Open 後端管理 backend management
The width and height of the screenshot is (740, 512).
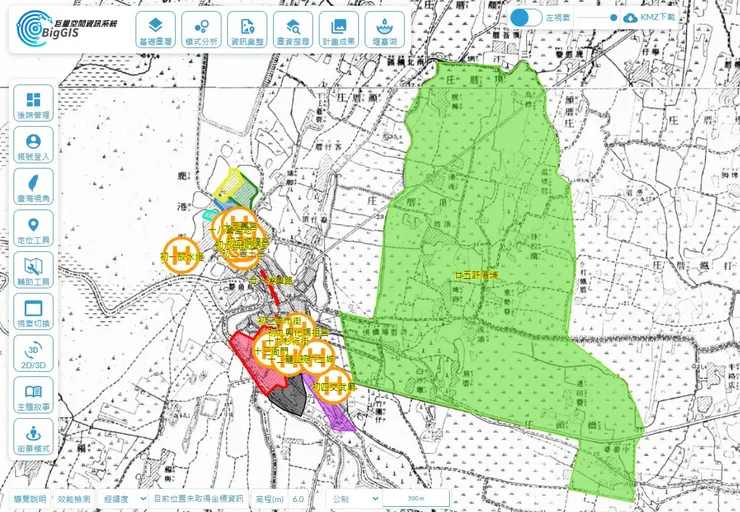click(33, 103)
